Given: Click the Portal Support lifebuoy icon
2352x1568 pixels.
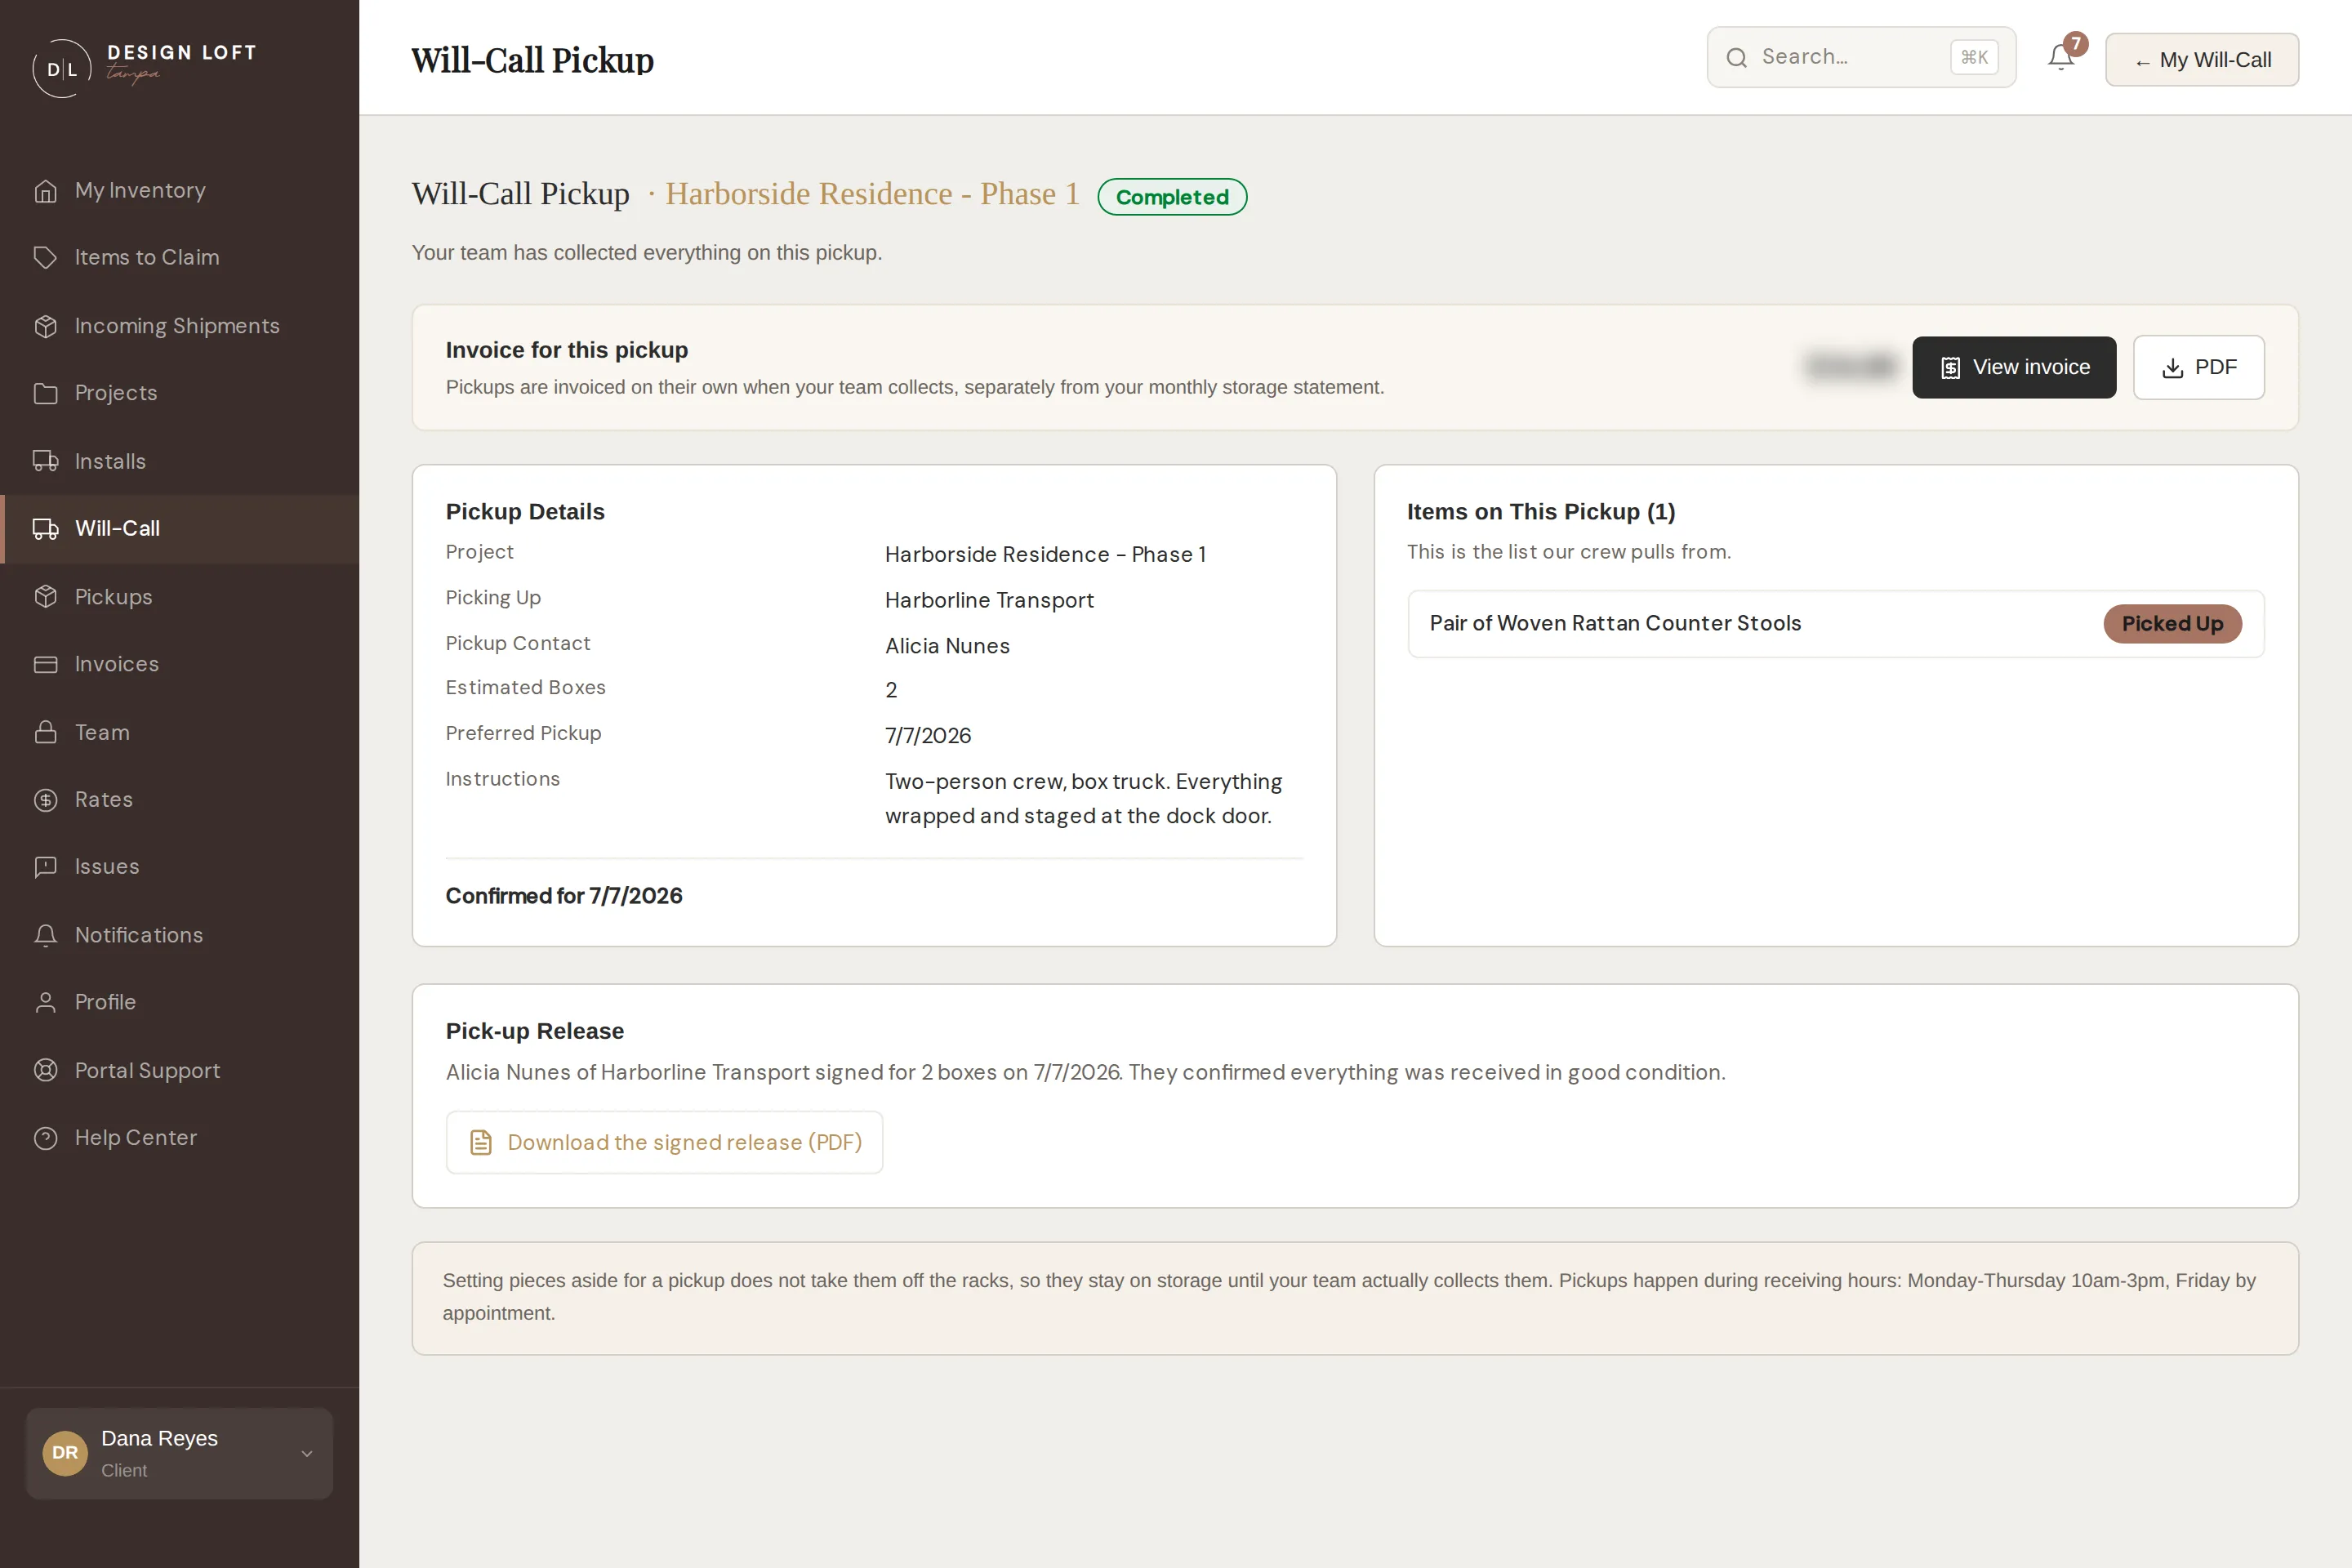Looking at the screenshot, I should (x=45, y=1070).
